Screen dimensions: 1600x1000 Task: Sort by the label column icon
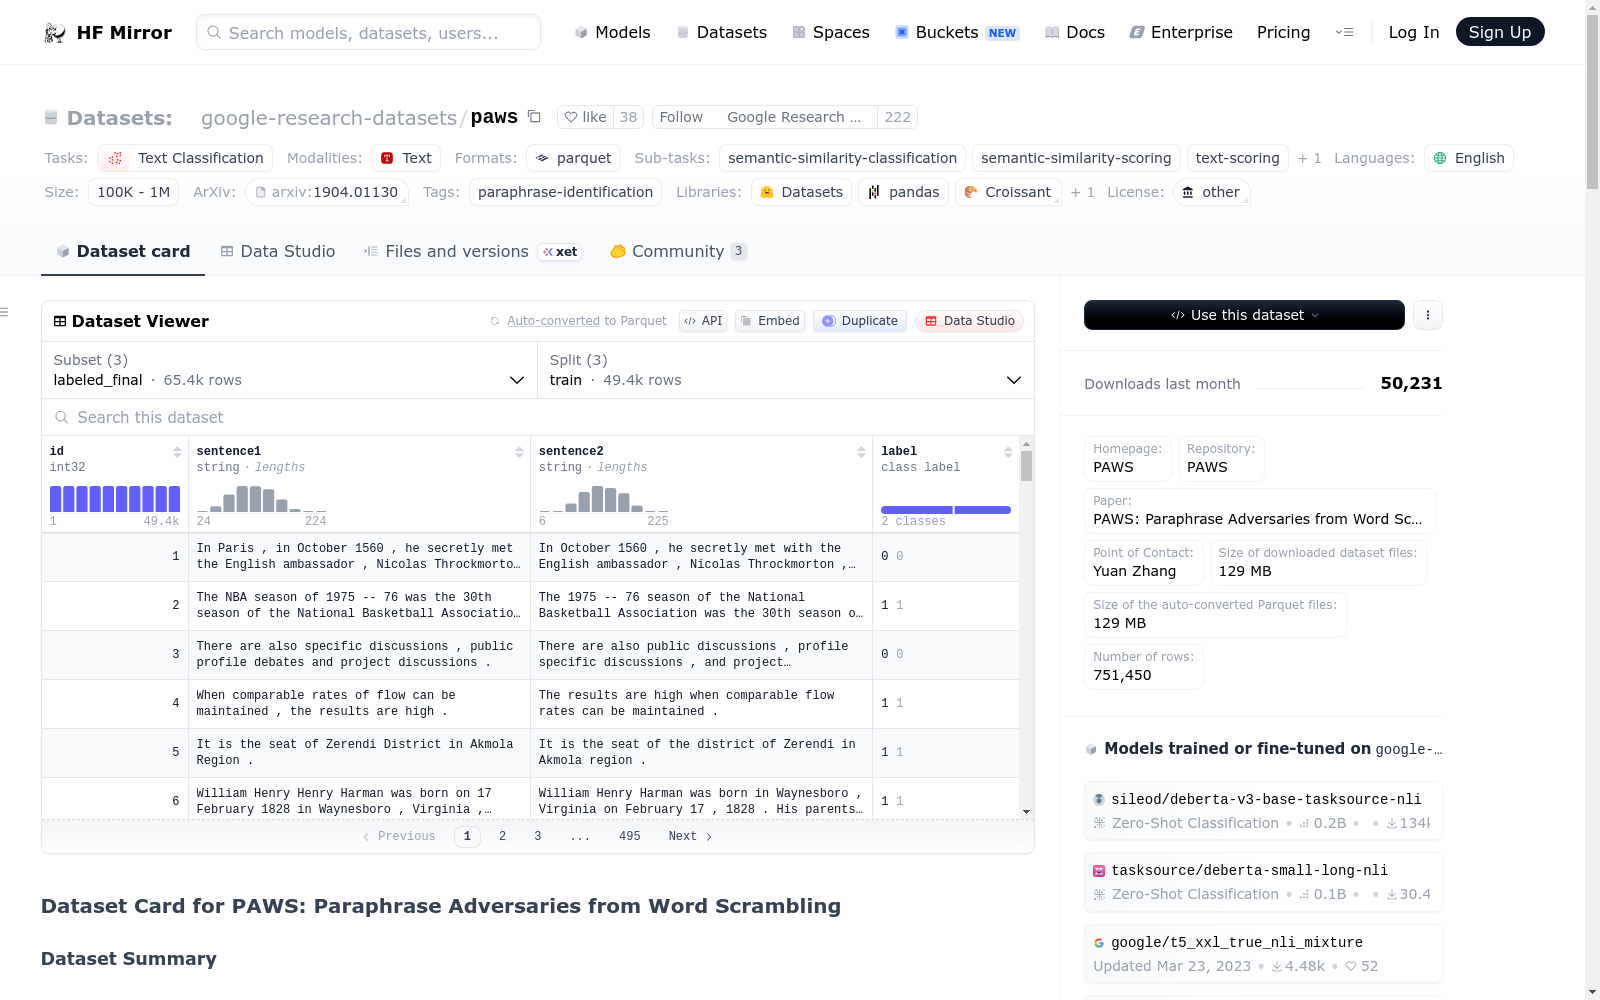point(1008,452)
